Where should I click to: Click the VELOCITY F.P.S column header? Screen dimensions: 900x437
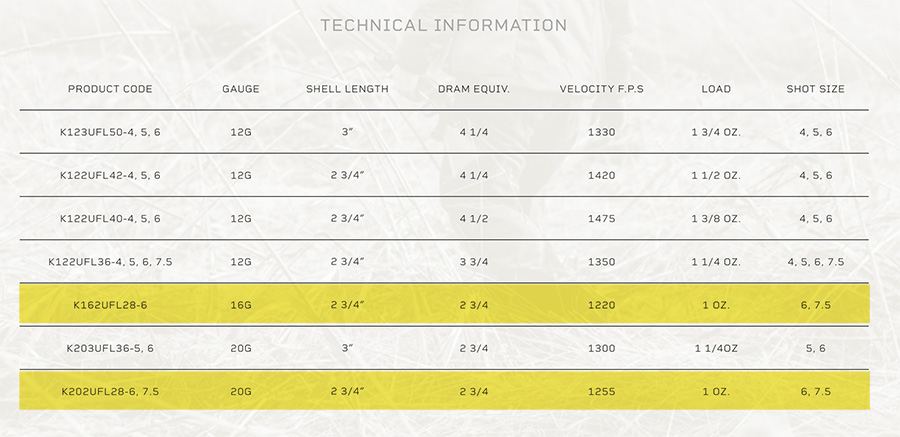601,89
